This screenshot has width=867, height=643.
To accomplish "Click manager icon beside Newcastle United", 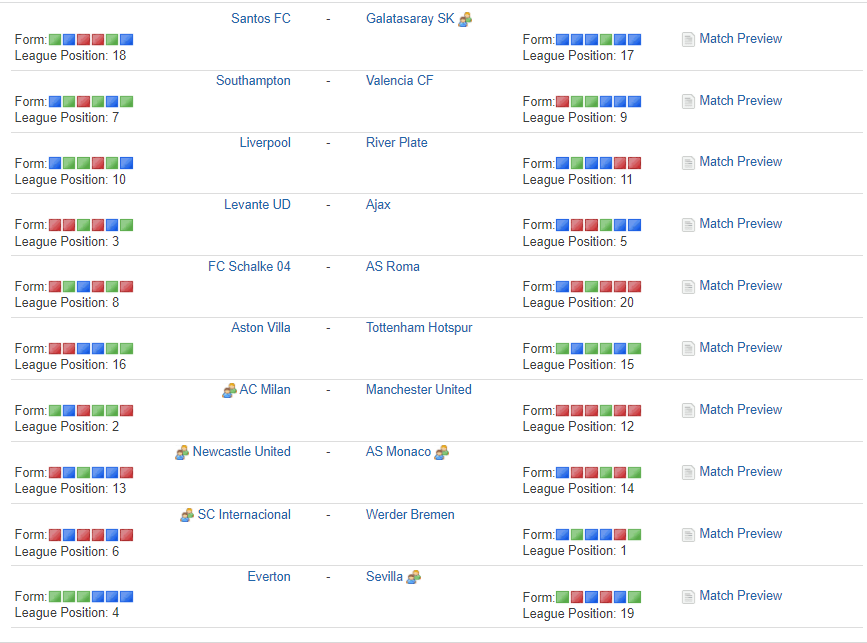I will (x=182, y=452).
